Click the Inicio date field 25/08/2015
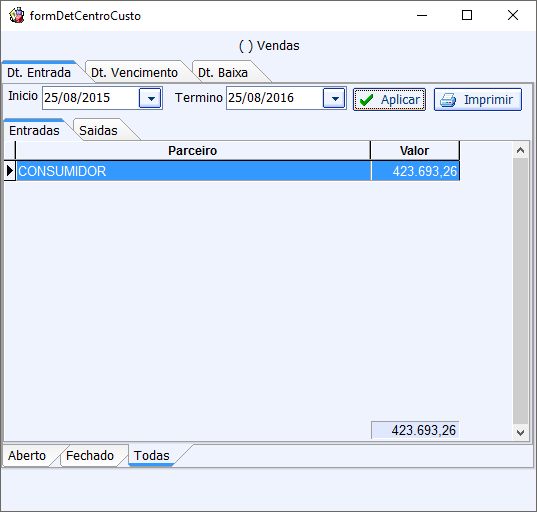The width and height of the screenshot is (537, 512). (x=91, y=98)
